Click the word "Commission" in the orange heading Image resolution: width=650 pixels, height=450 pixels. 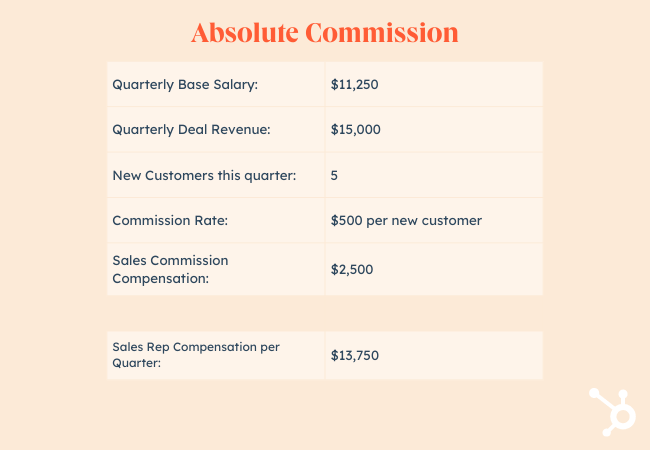pyautogui.click(x=382, y=32)
